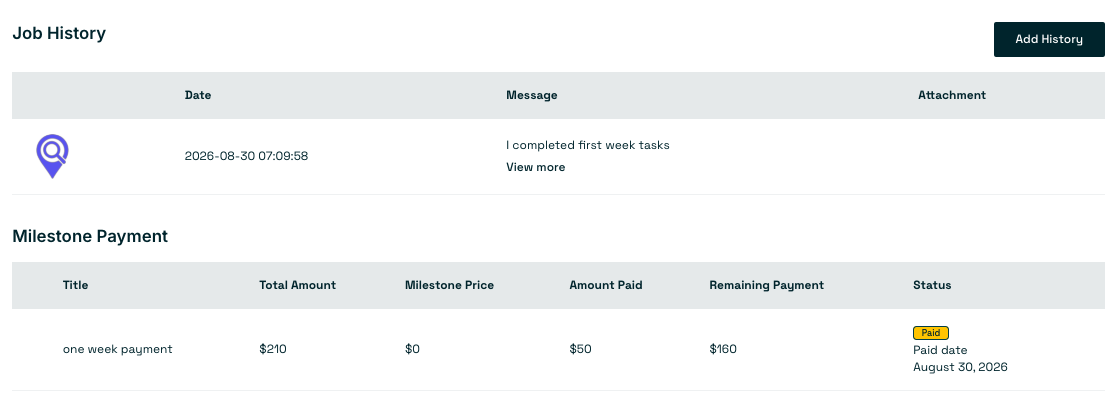This screenshot has height=406, width=1118.
Task: Click the Paid date August 30, 2026 text
Action: point(960,359)
